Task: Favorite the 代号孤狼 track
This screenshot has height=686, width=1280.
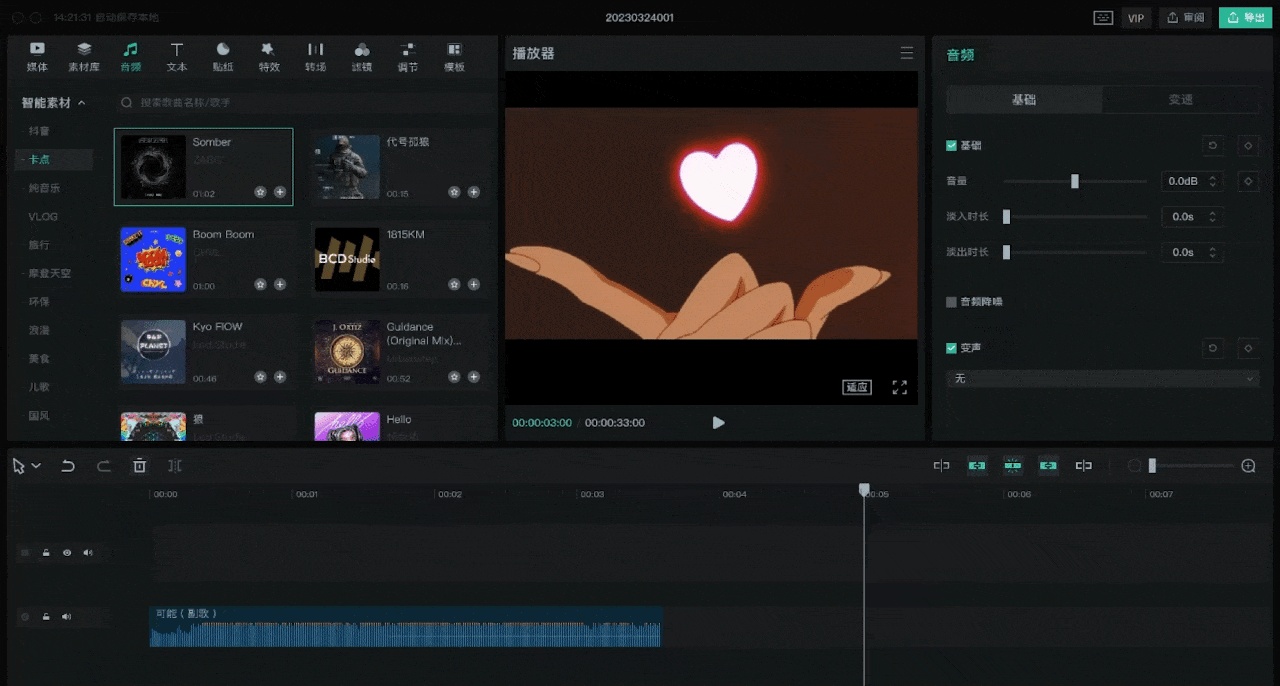Action: [454, 192]
